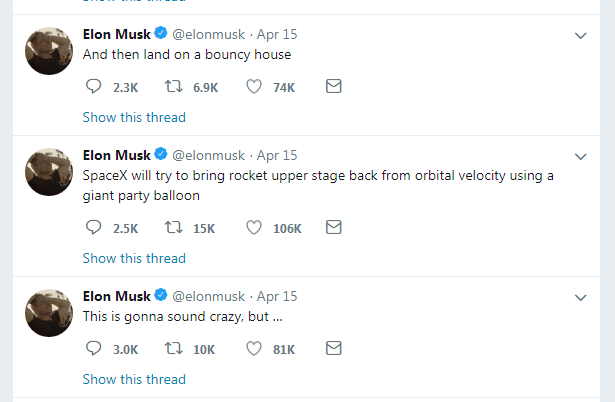
Task: Reply to the giant party balloon tweet
Action: (x=93, y=228)
